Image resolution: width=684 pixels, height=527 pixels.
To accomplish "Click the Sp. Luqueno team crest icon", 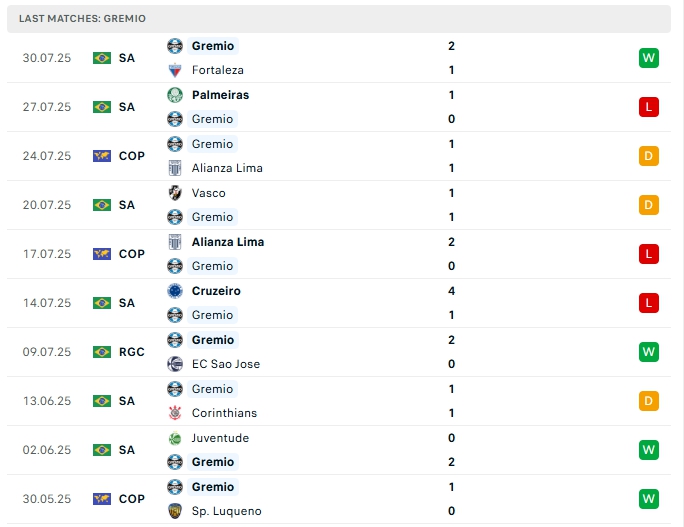I will pyautogui.click(x=175, y=511).
